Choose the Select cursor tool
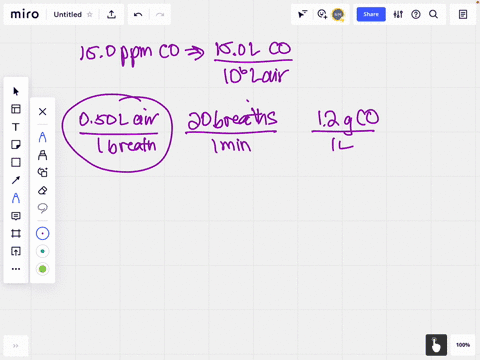480x360 pixels. (x=16, y=91)
